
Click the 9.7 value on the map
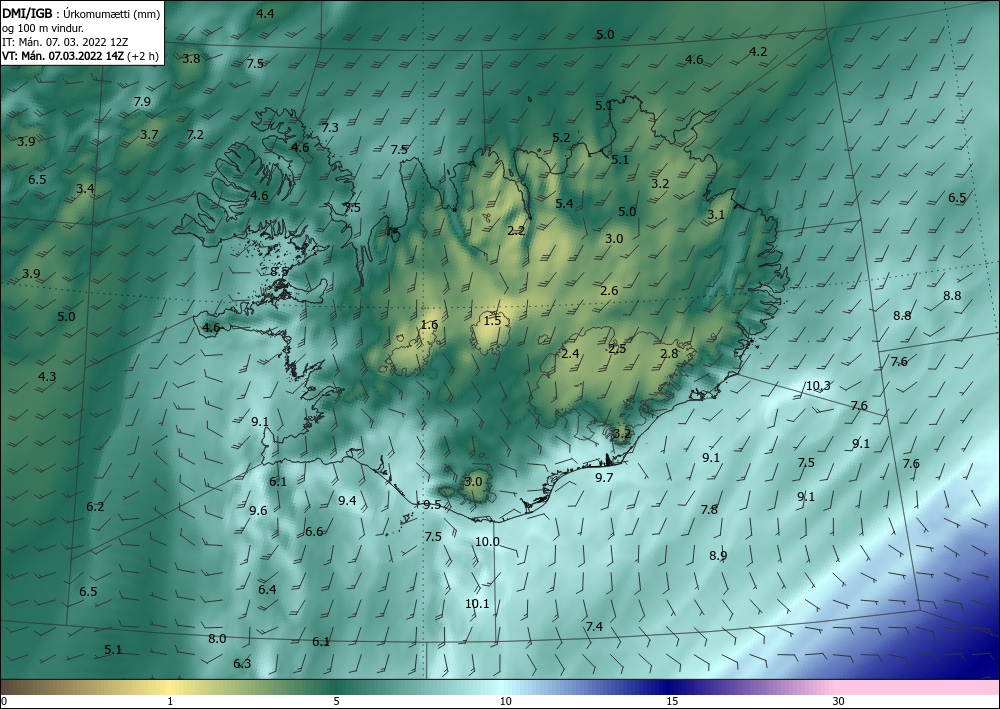pos(604,478)
